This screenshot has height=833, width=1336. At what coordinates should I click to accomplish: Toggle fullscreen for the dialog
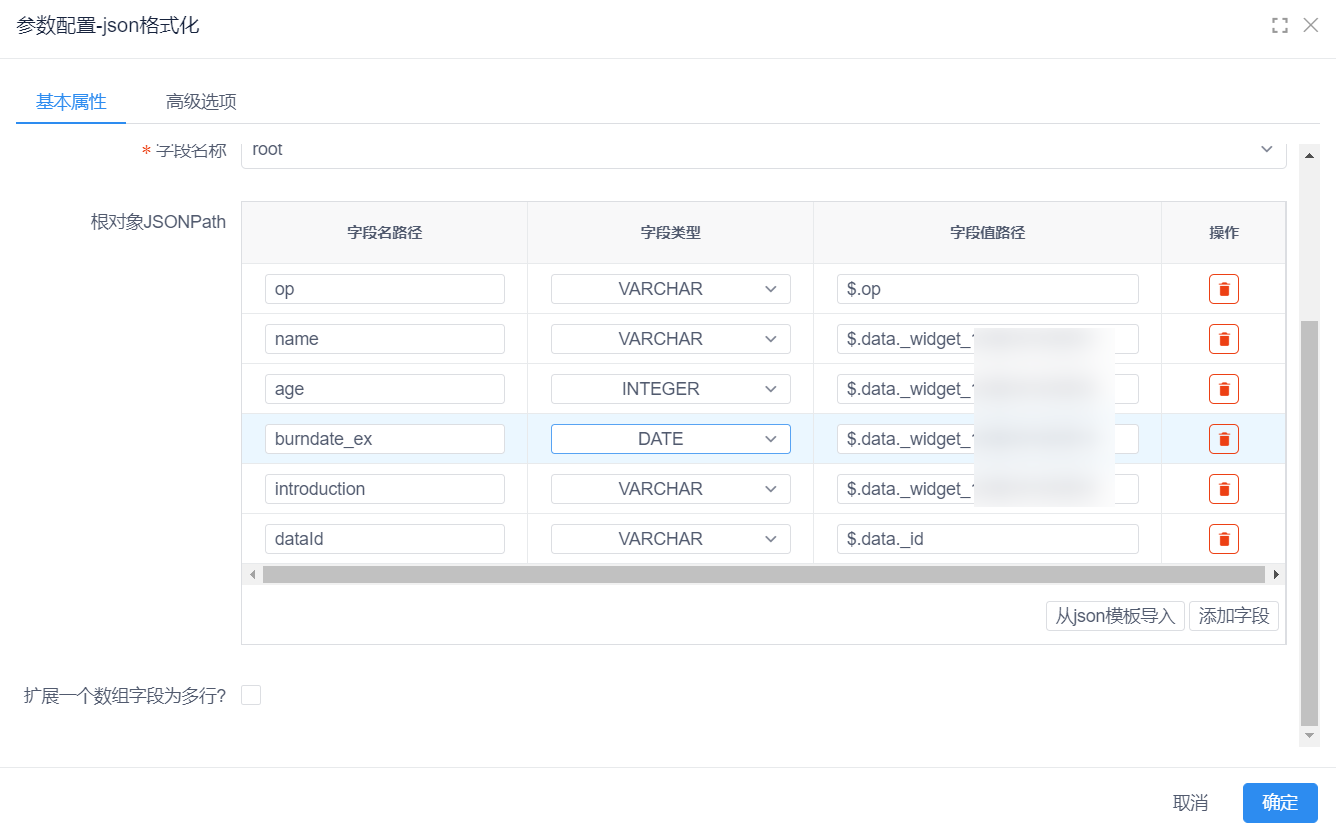tap(1279, 26)
